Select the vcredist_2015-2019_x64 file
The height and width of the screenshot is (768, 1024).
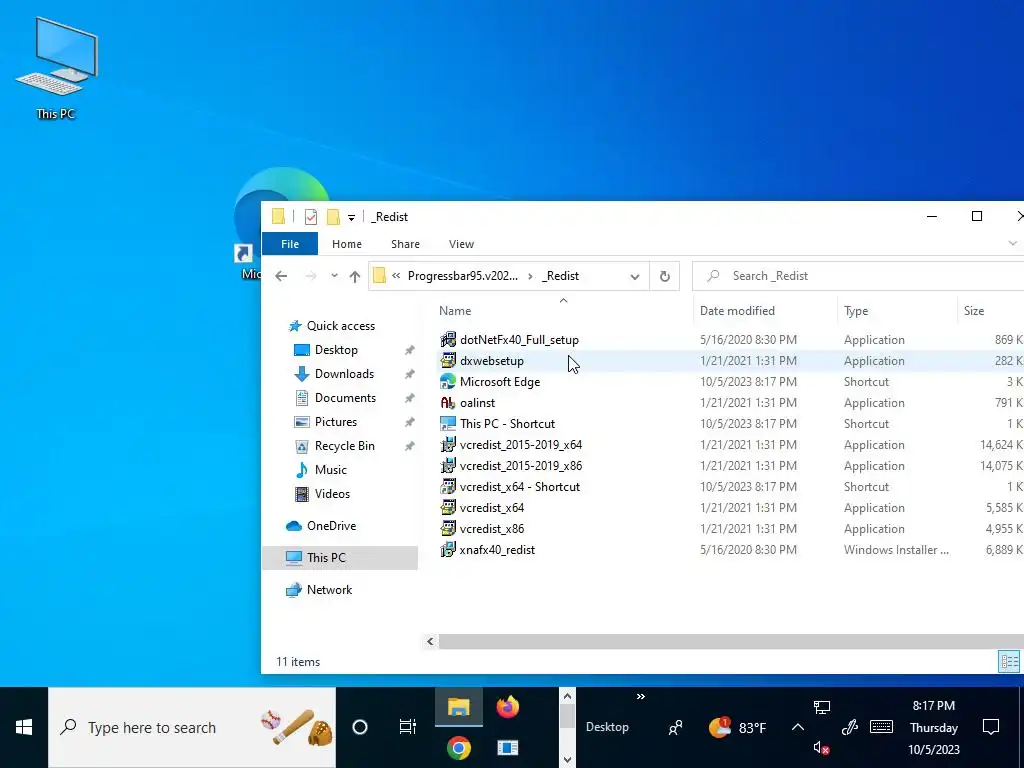point(520,445)
